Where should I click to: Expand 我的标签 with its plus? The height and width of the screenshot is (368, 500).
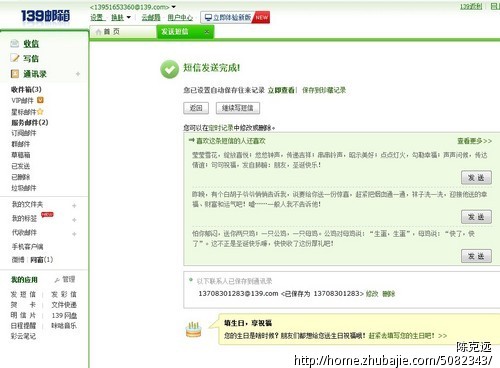pos(74,220)
